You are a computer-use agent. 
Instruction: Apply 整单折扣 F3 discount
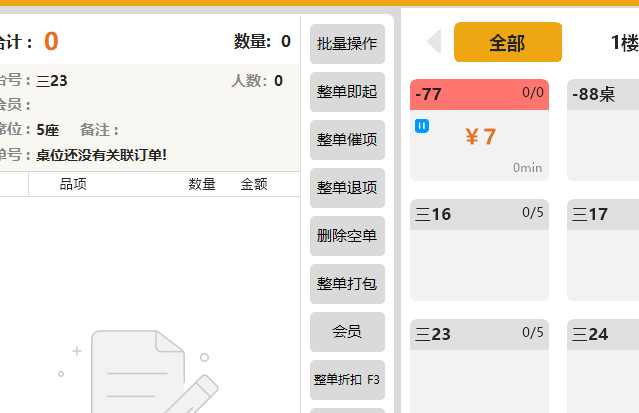tap(347, 379)
